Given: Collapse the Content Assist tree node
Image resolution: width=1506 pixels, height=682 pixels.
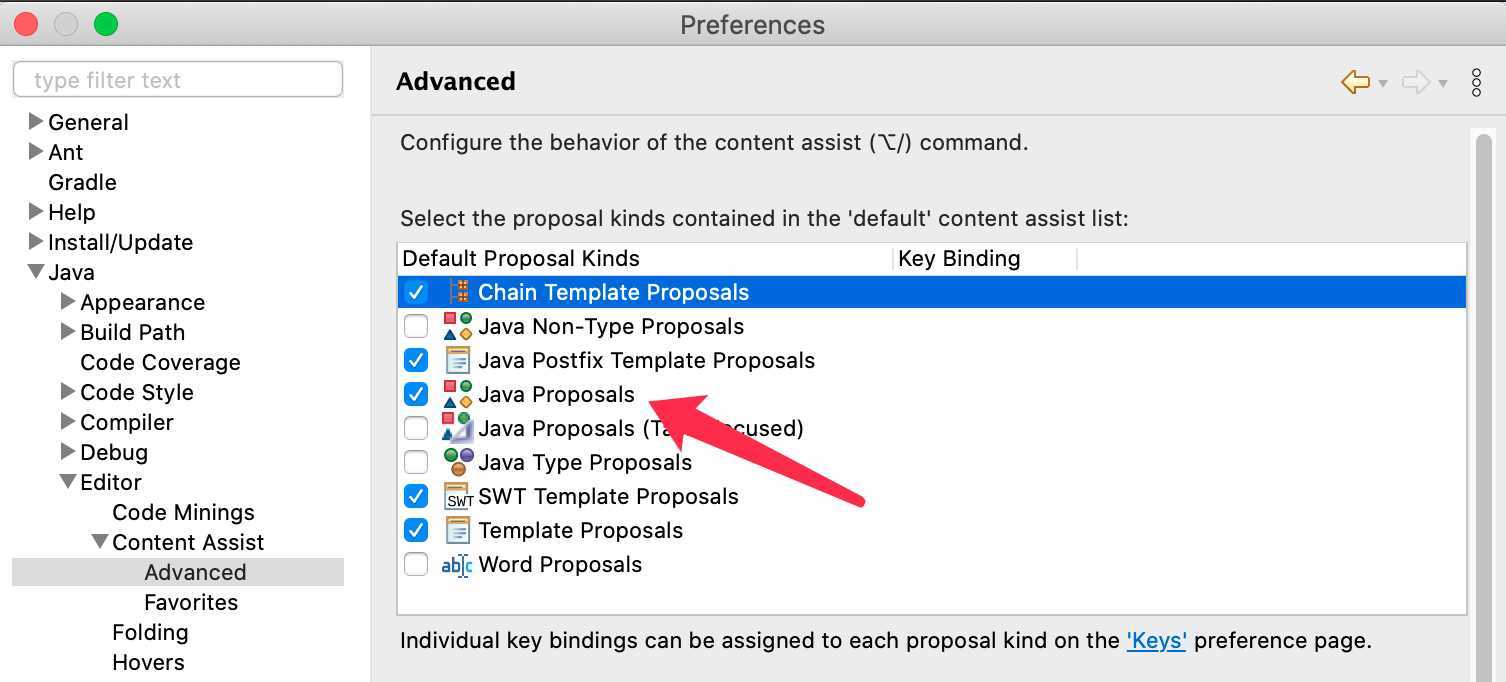Looking at the screenshot, I should click(x=100, y=542).
